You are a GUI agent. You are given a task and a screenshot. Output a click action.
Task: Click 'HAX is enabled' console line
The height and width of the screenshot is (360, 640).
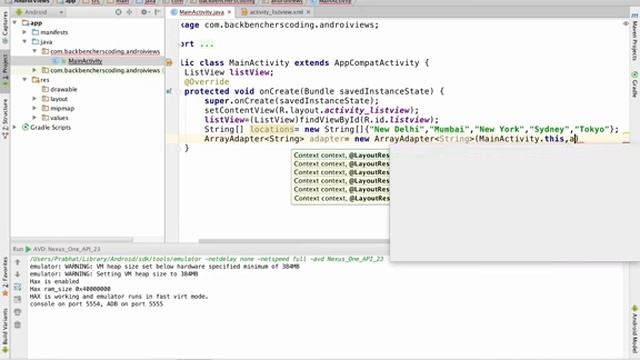(x=54, y=281)
